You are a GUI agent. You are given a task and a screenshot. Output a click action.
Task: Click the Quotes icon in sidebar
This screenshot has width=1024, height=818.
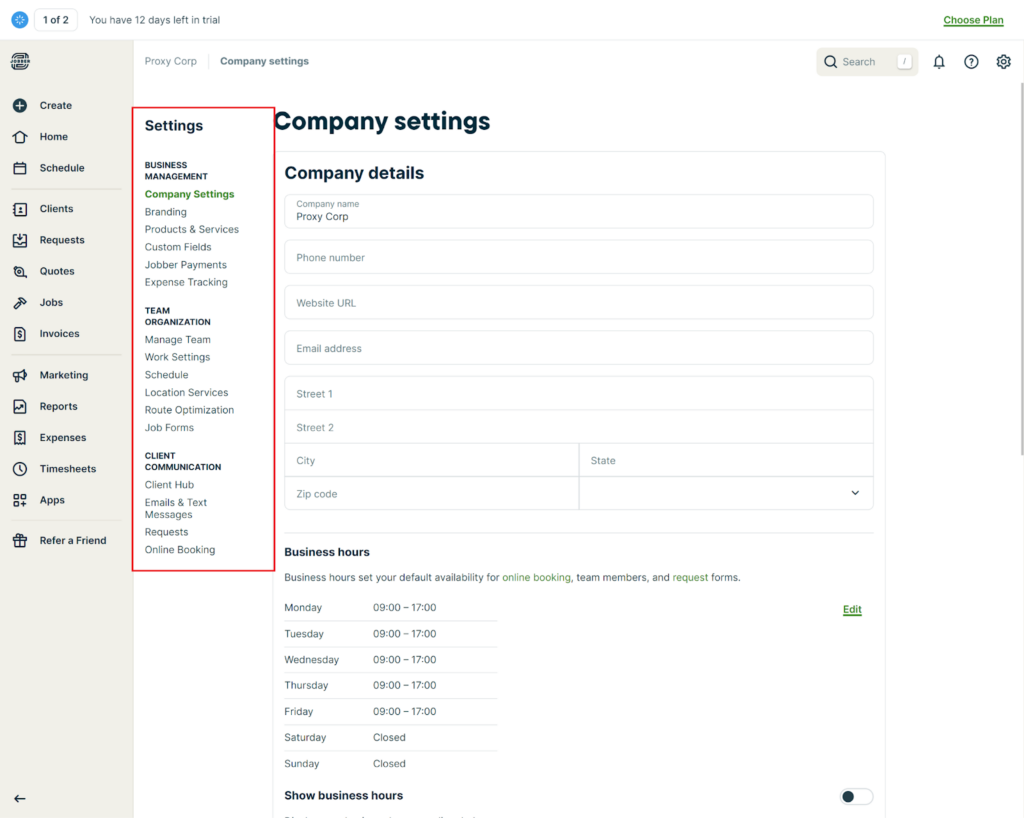coord(20,271)
